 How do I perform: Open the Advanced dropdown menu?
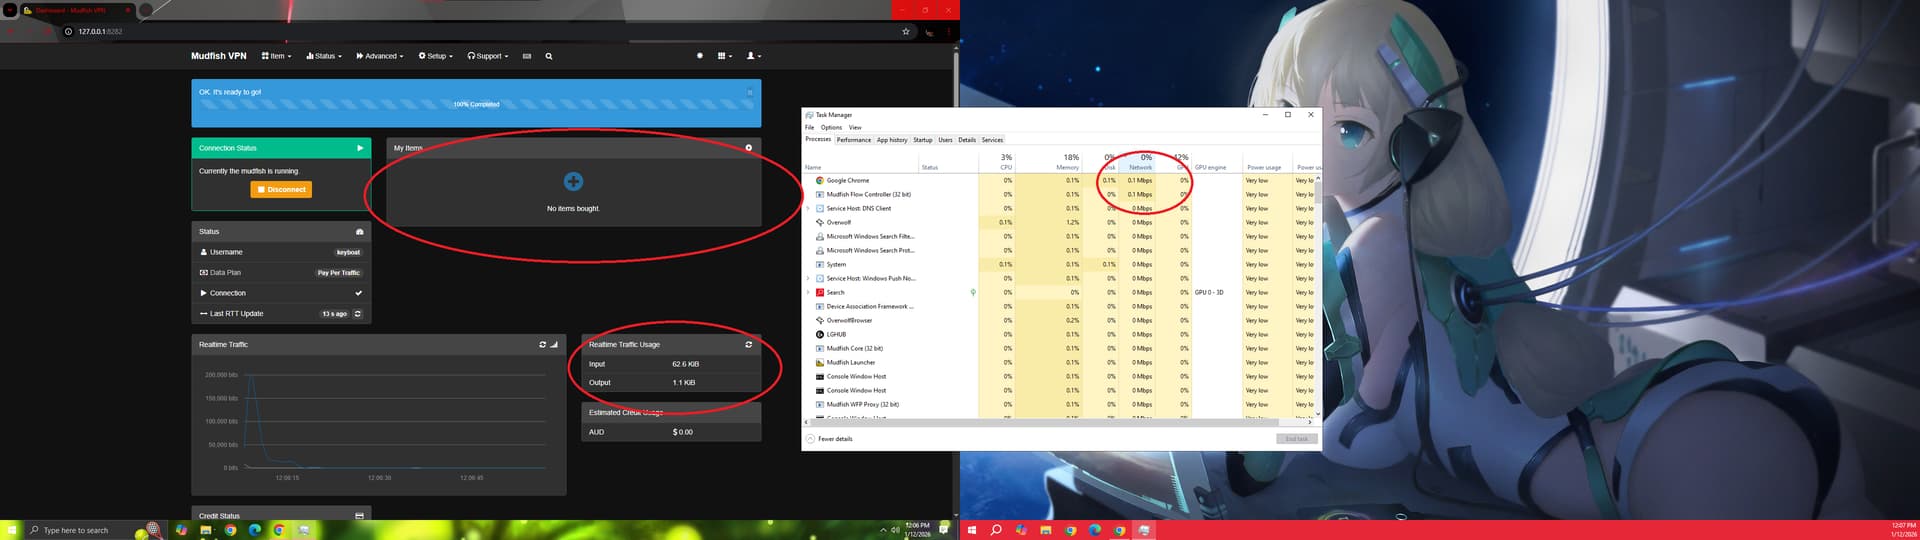click(379, 56)
